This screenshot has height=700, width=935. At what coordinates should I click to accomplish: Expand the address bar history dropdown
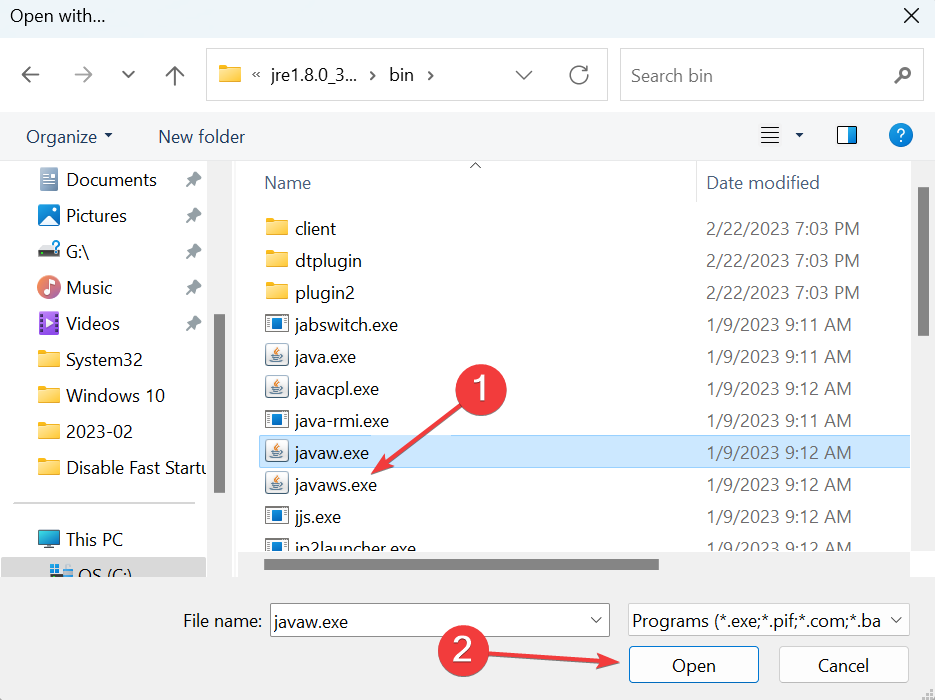point(524,75)
